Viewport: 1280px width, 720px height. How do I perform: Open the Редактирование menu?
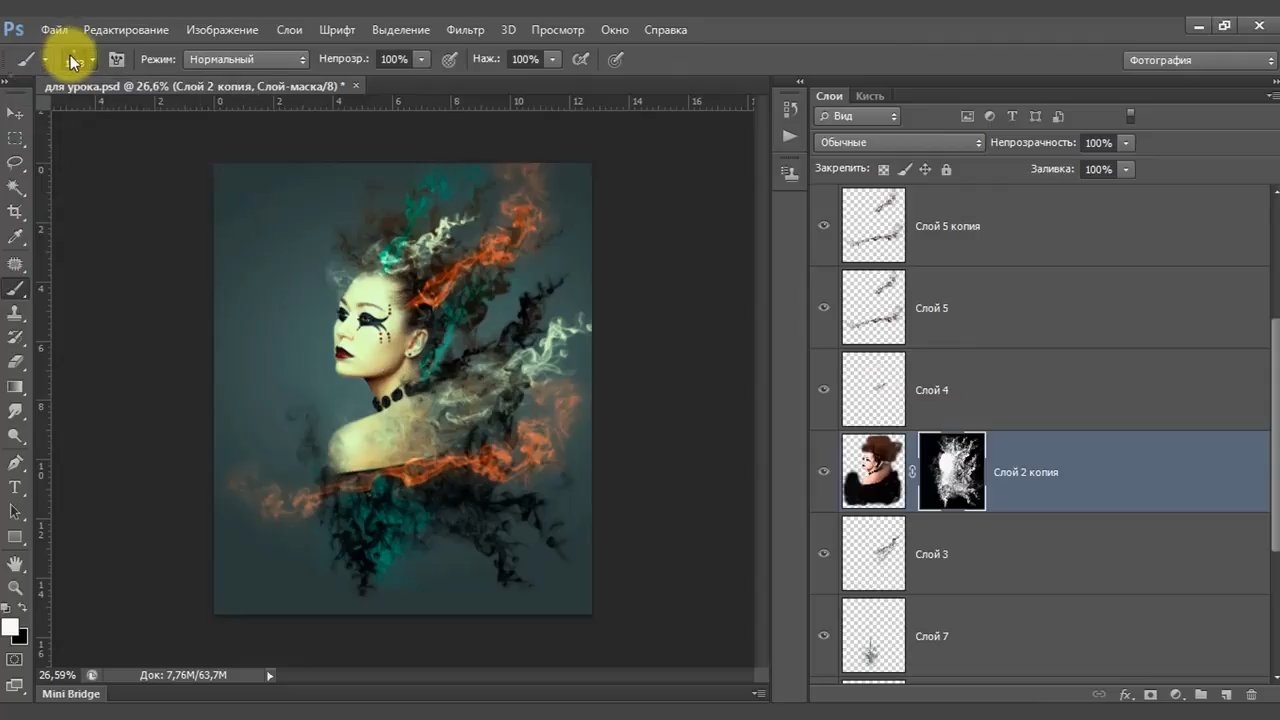click(126, 30)
